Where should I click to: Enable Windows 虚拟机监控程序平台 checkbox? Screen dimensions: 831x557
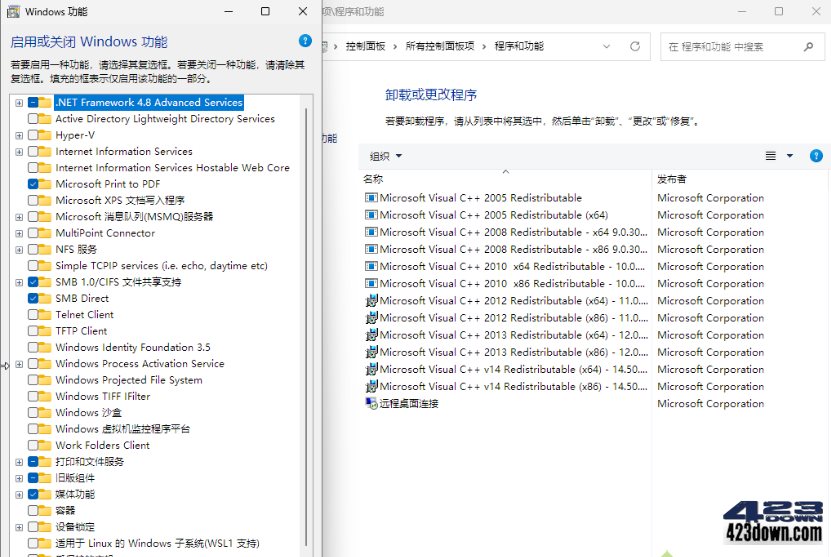(33, 429)
